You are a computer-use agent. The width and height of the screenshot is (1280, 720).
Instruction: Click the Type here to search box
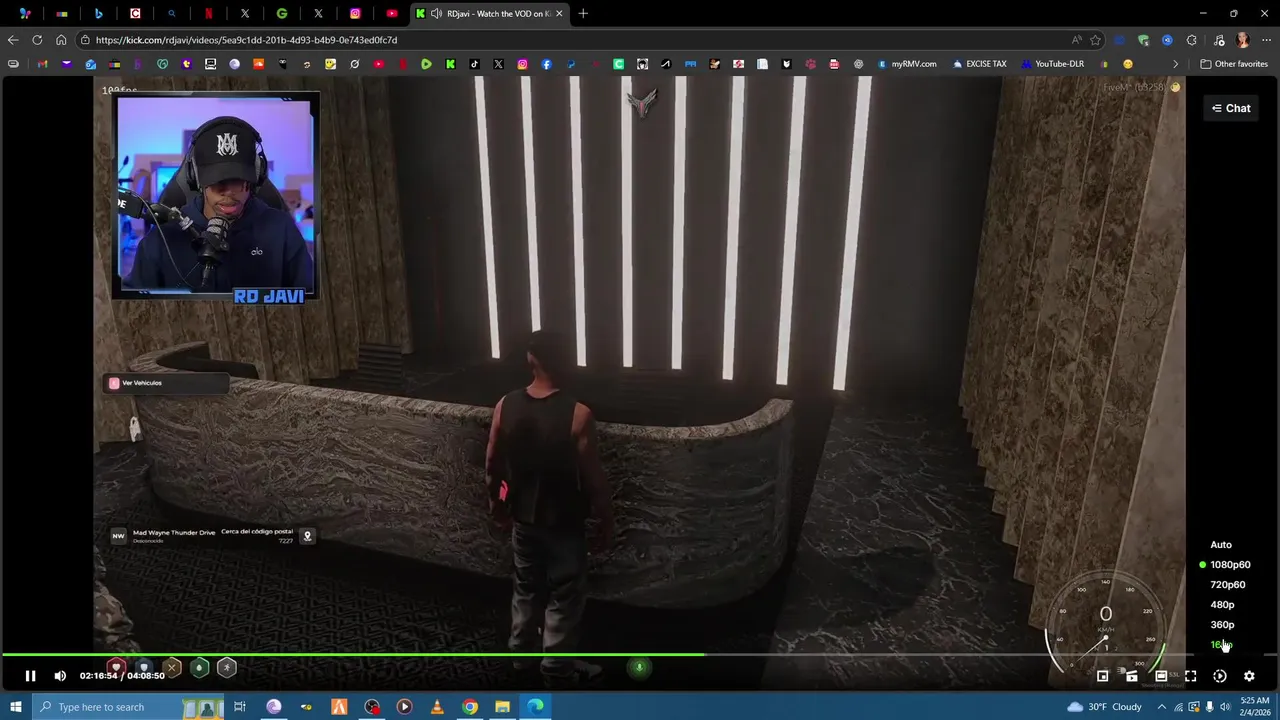(130, 707)
